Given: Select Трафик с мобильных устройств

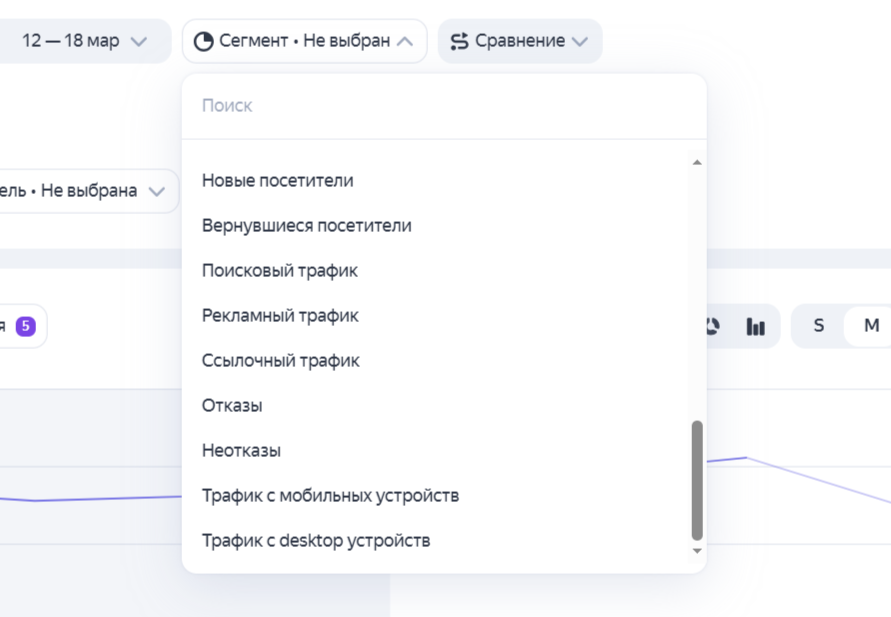Looking at the screenshot, I should coord(331,494).
